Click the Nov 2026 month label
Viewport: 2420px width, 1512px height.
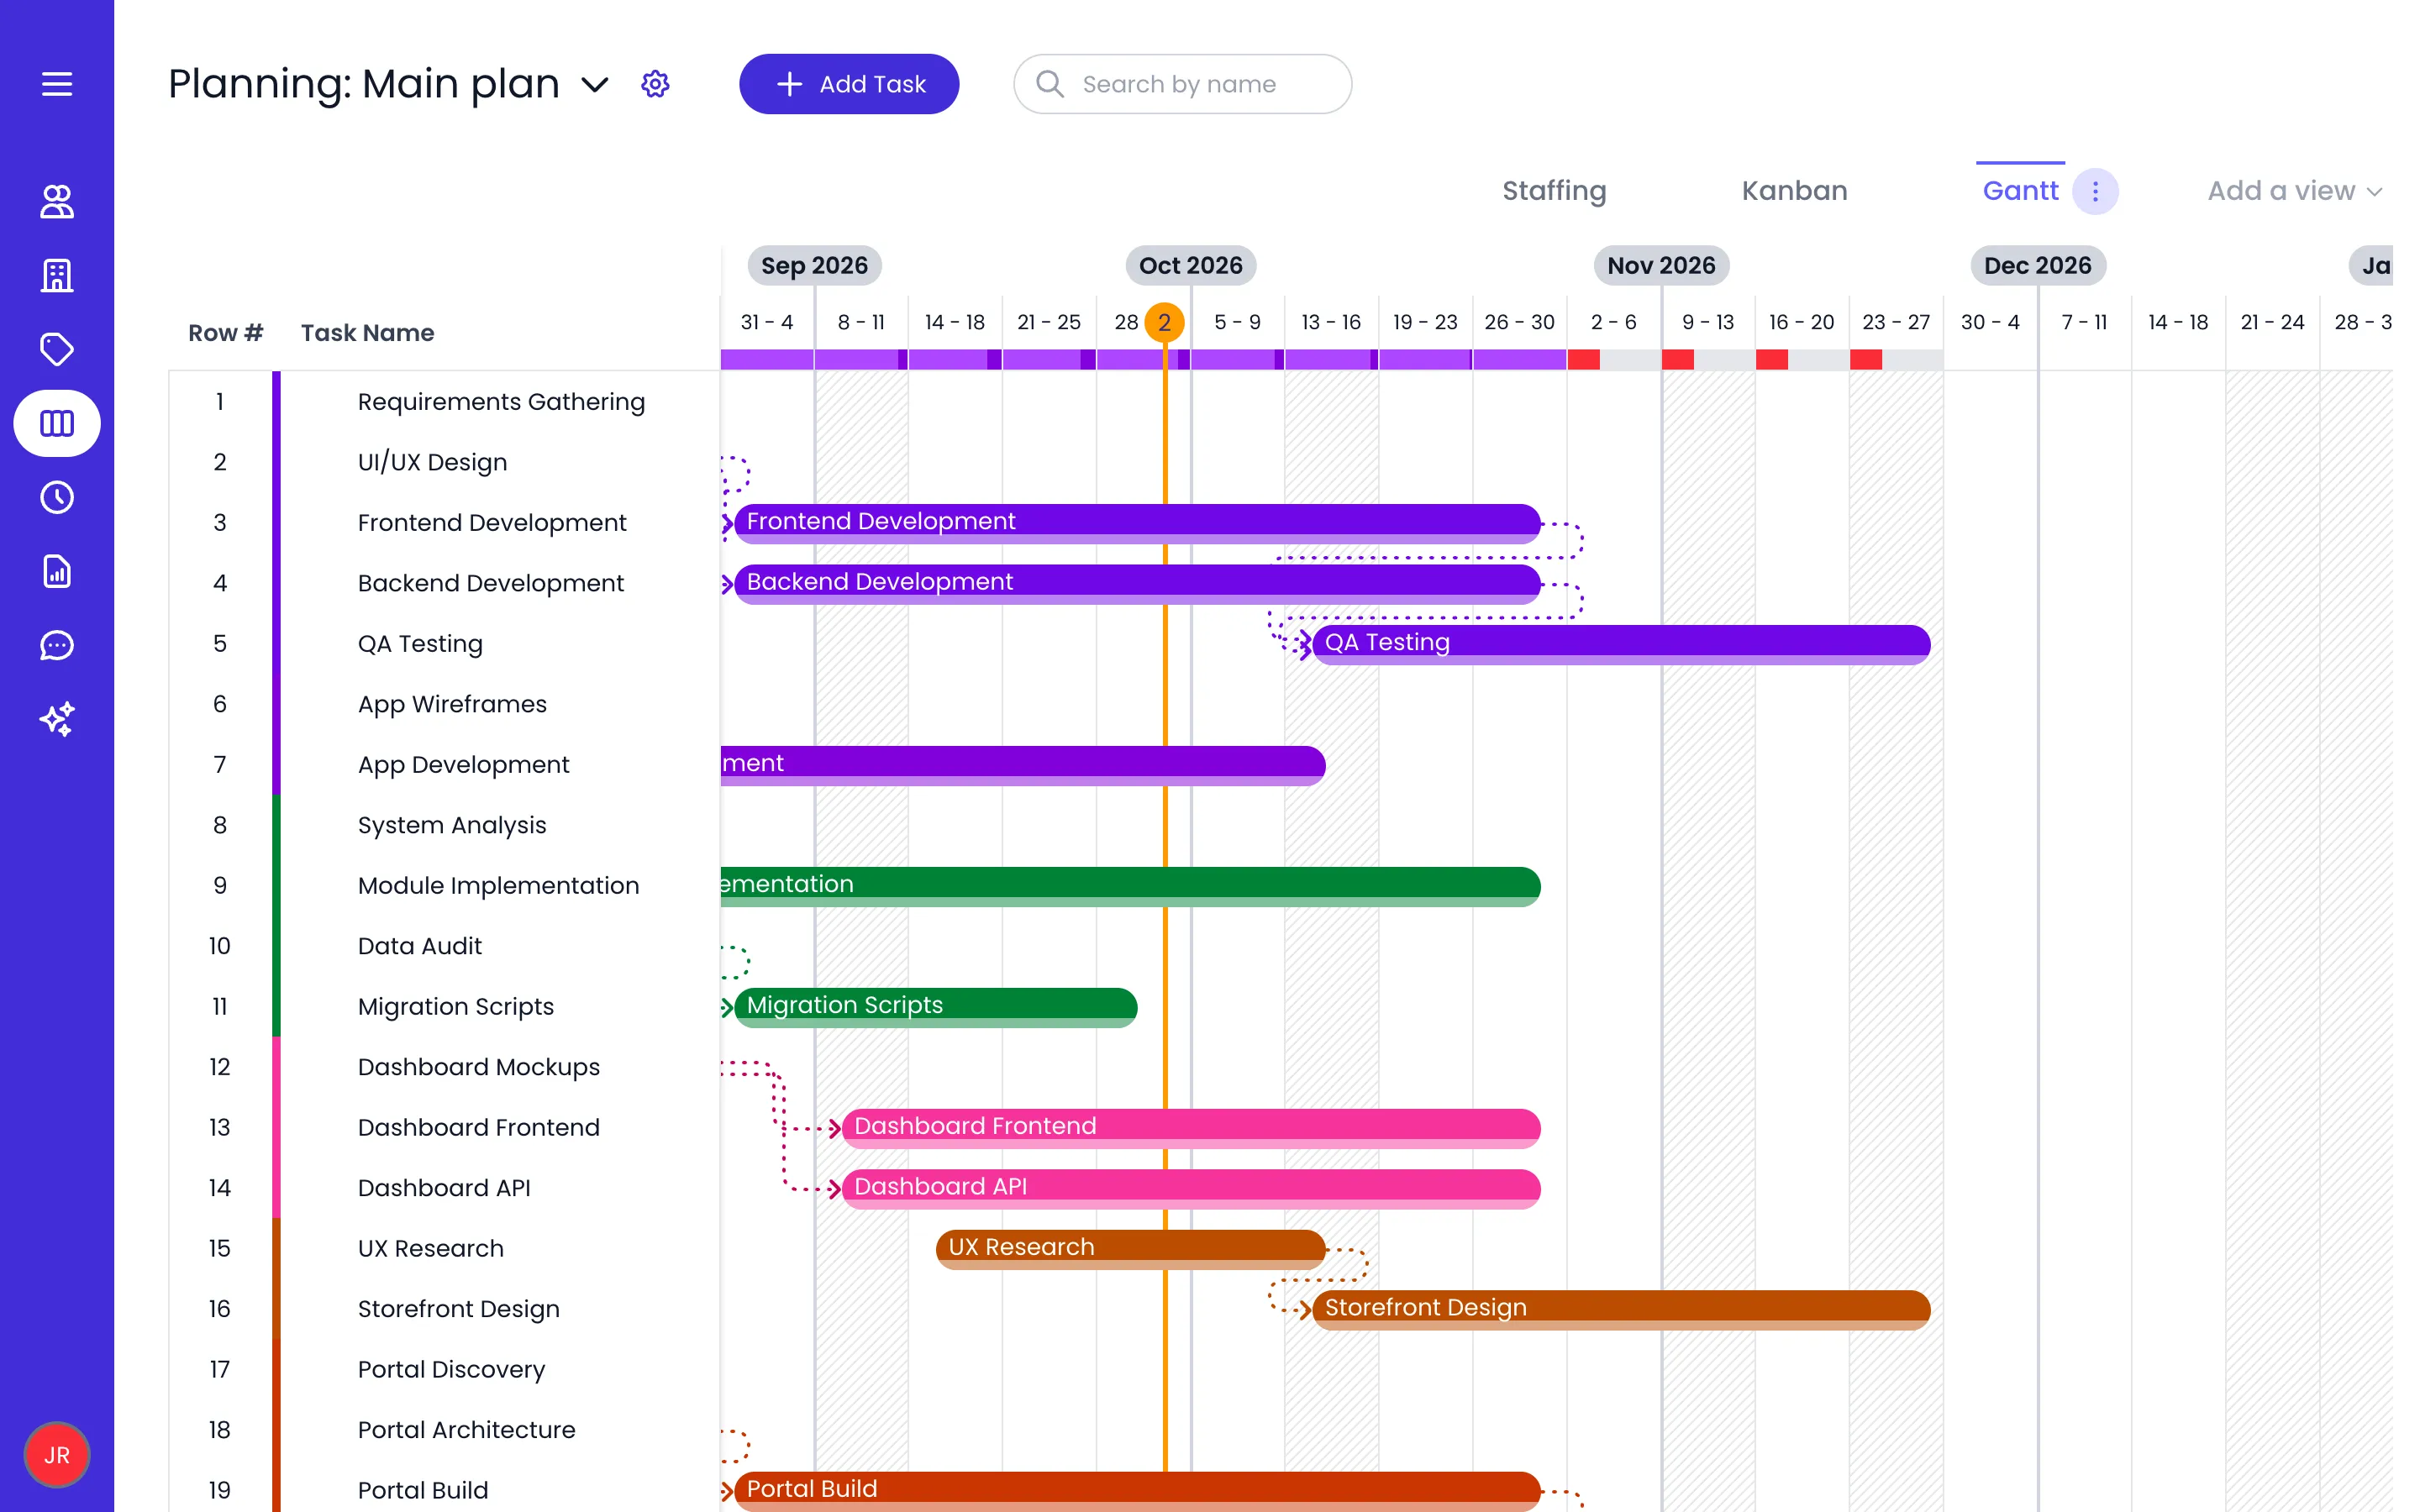(1661, 266)
